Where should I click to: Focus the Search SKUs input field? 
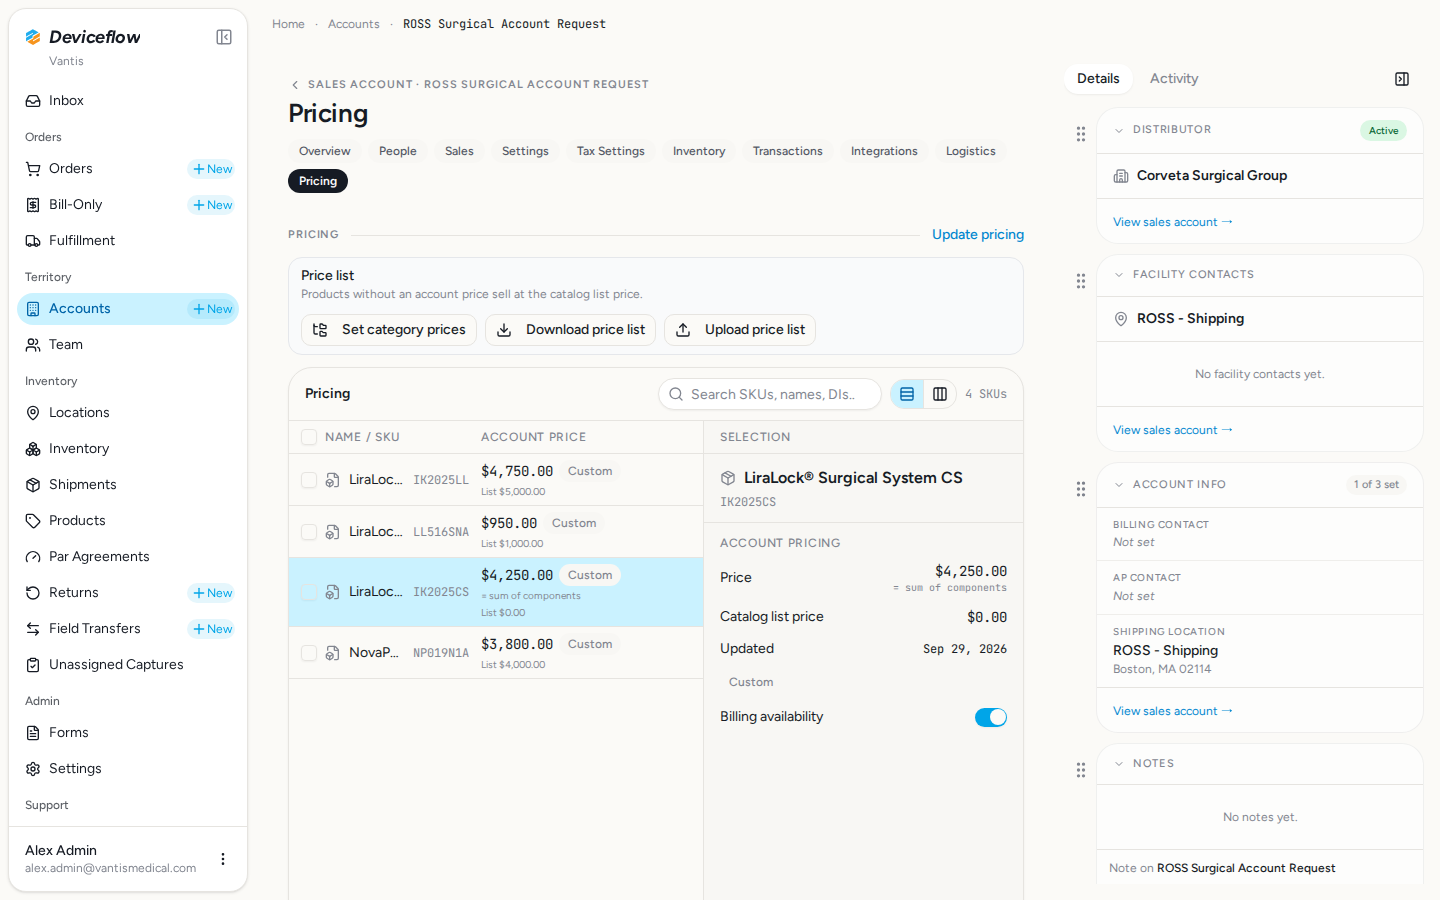pyautogui.click(x=770, y=394)
